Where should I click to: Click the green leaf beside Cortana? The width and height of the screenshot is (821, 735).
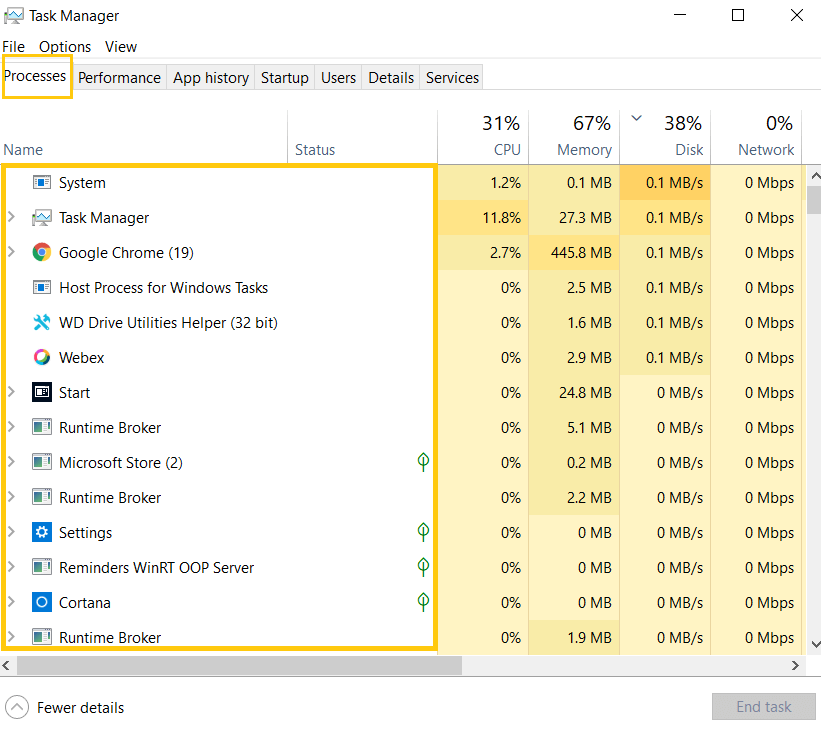pos(423,602)
